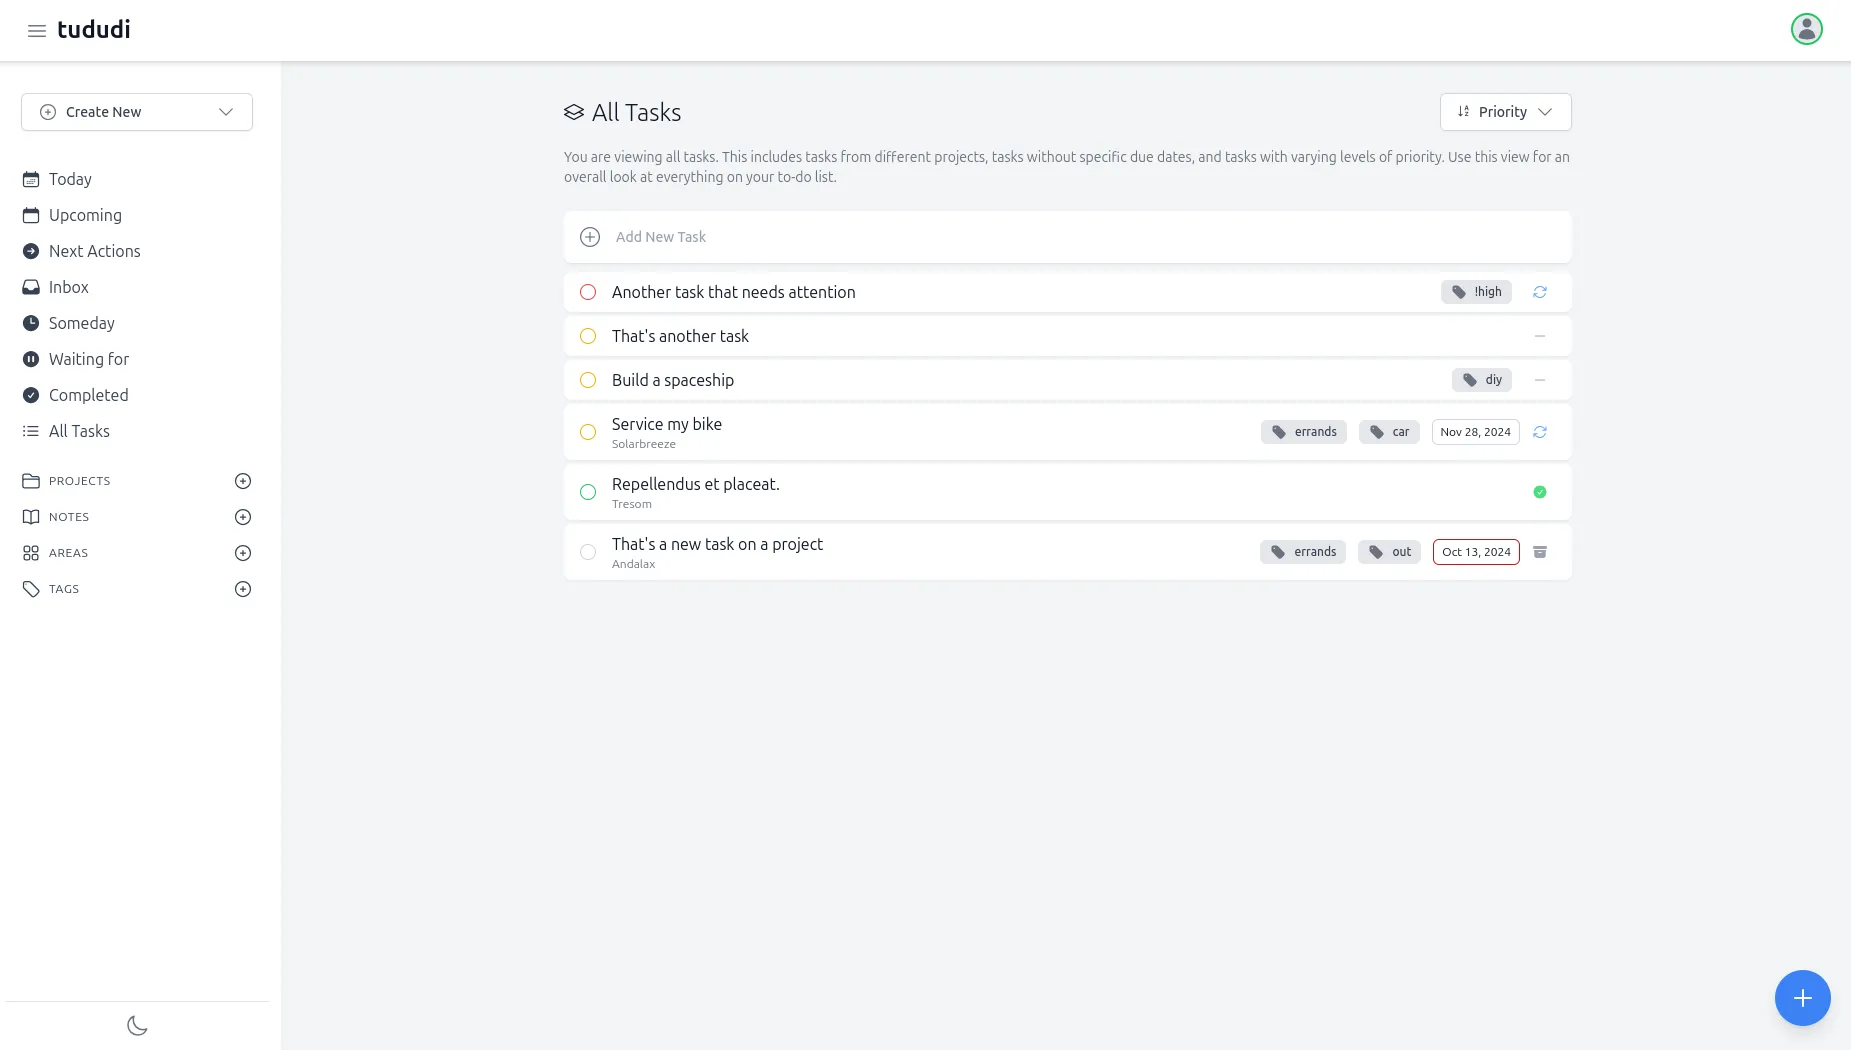The height and width of the screenshot is (1050, 1851).
Task: Add a new area with plus icon
Action: click(243, 553)
